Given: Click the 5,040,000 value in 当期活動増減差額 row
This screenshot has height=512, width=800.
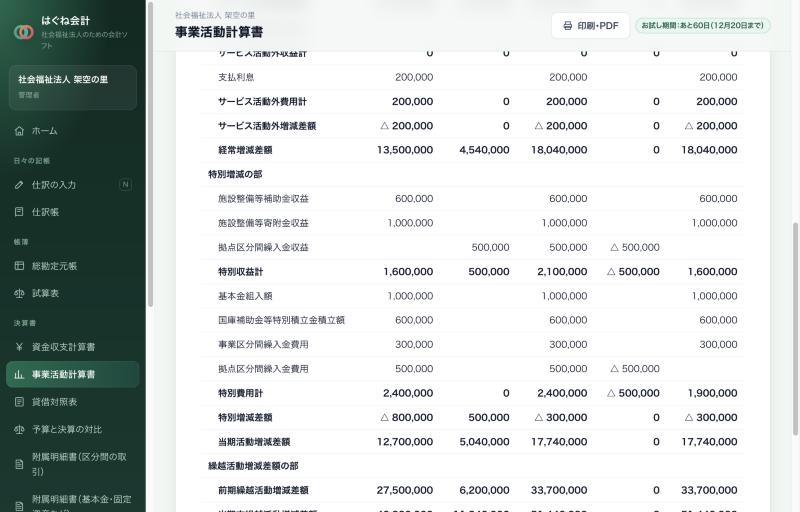Looking at the screenshot, I should click(484, 442).
